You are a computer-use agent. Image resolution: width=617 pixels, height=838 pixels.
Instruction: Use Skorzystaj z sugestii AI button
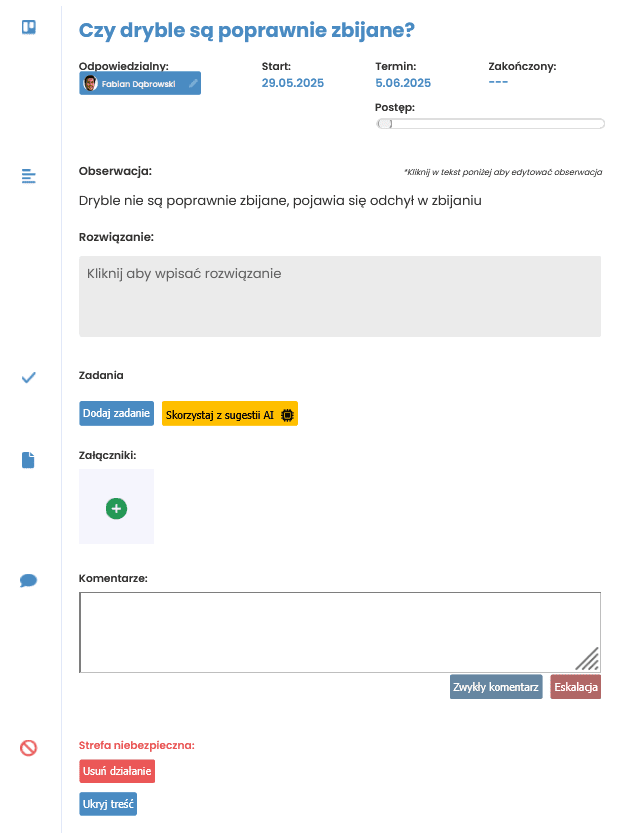[230, 414]
